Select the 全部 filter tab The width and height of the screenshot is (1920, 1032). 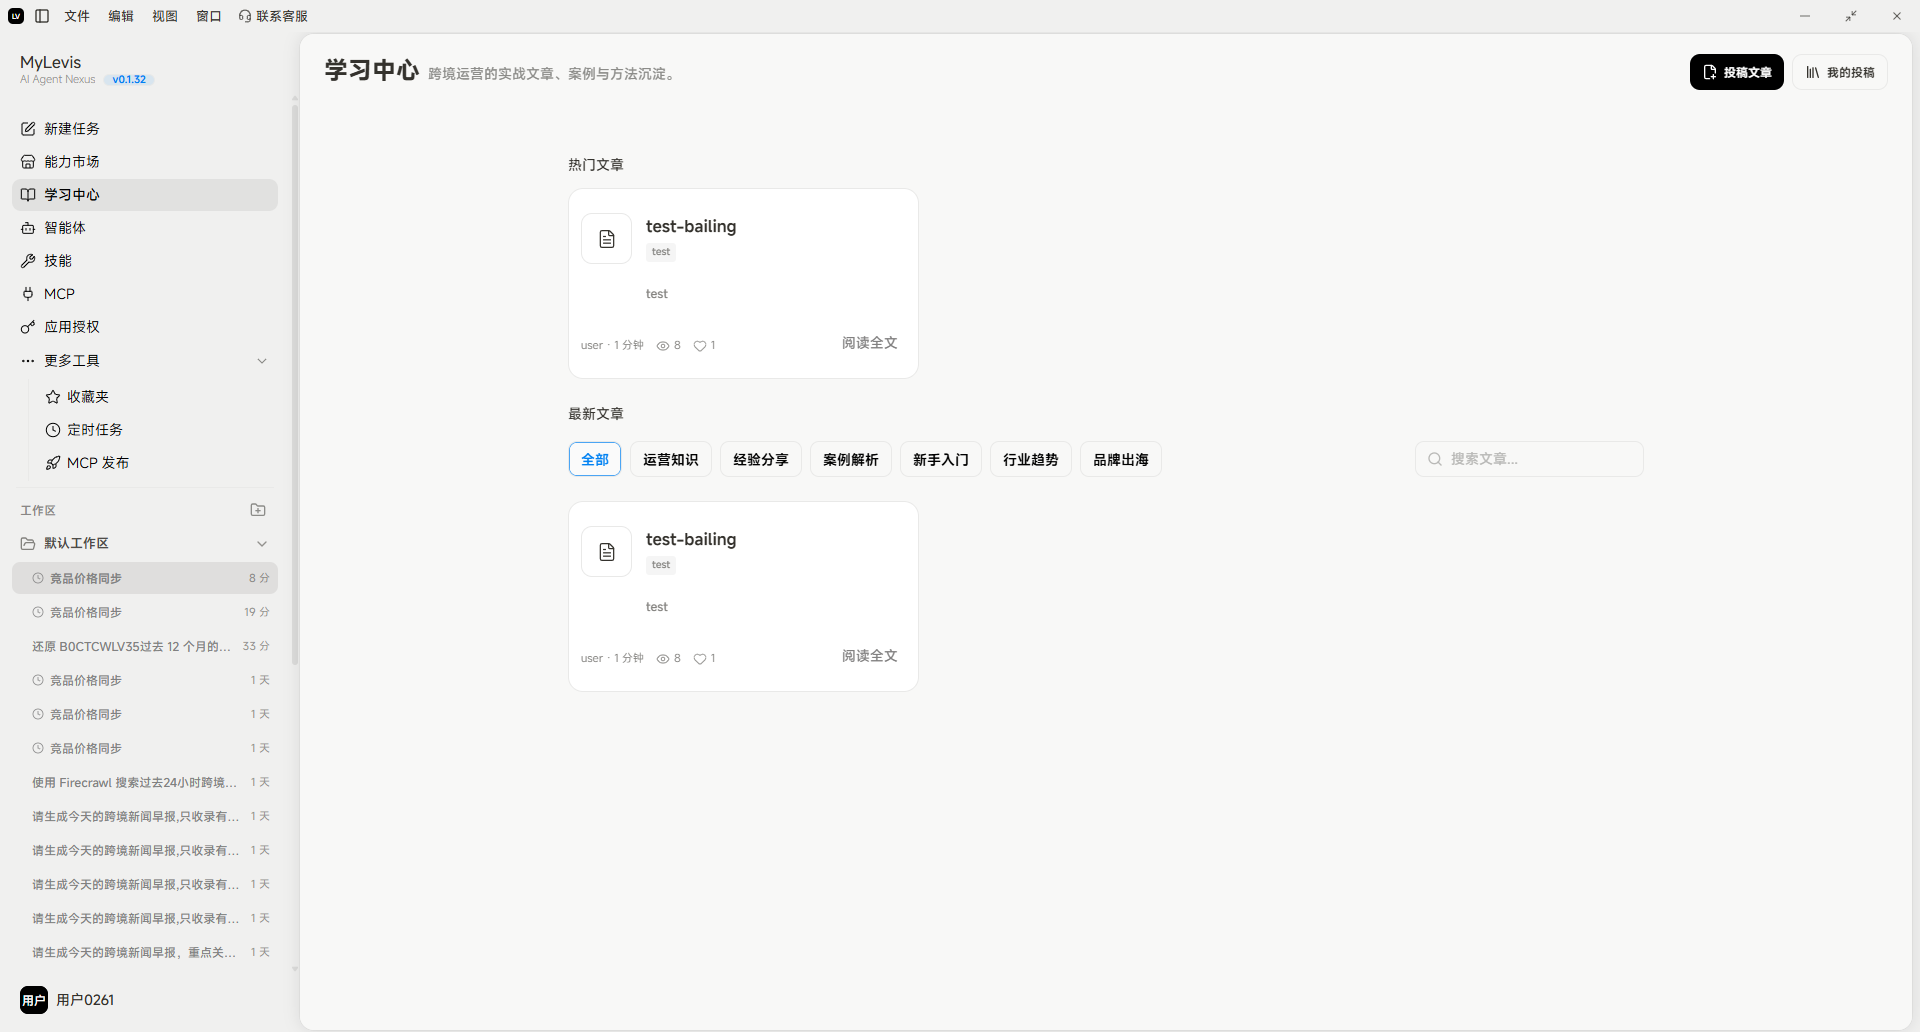pyautogui.click(x=595, y=460)
